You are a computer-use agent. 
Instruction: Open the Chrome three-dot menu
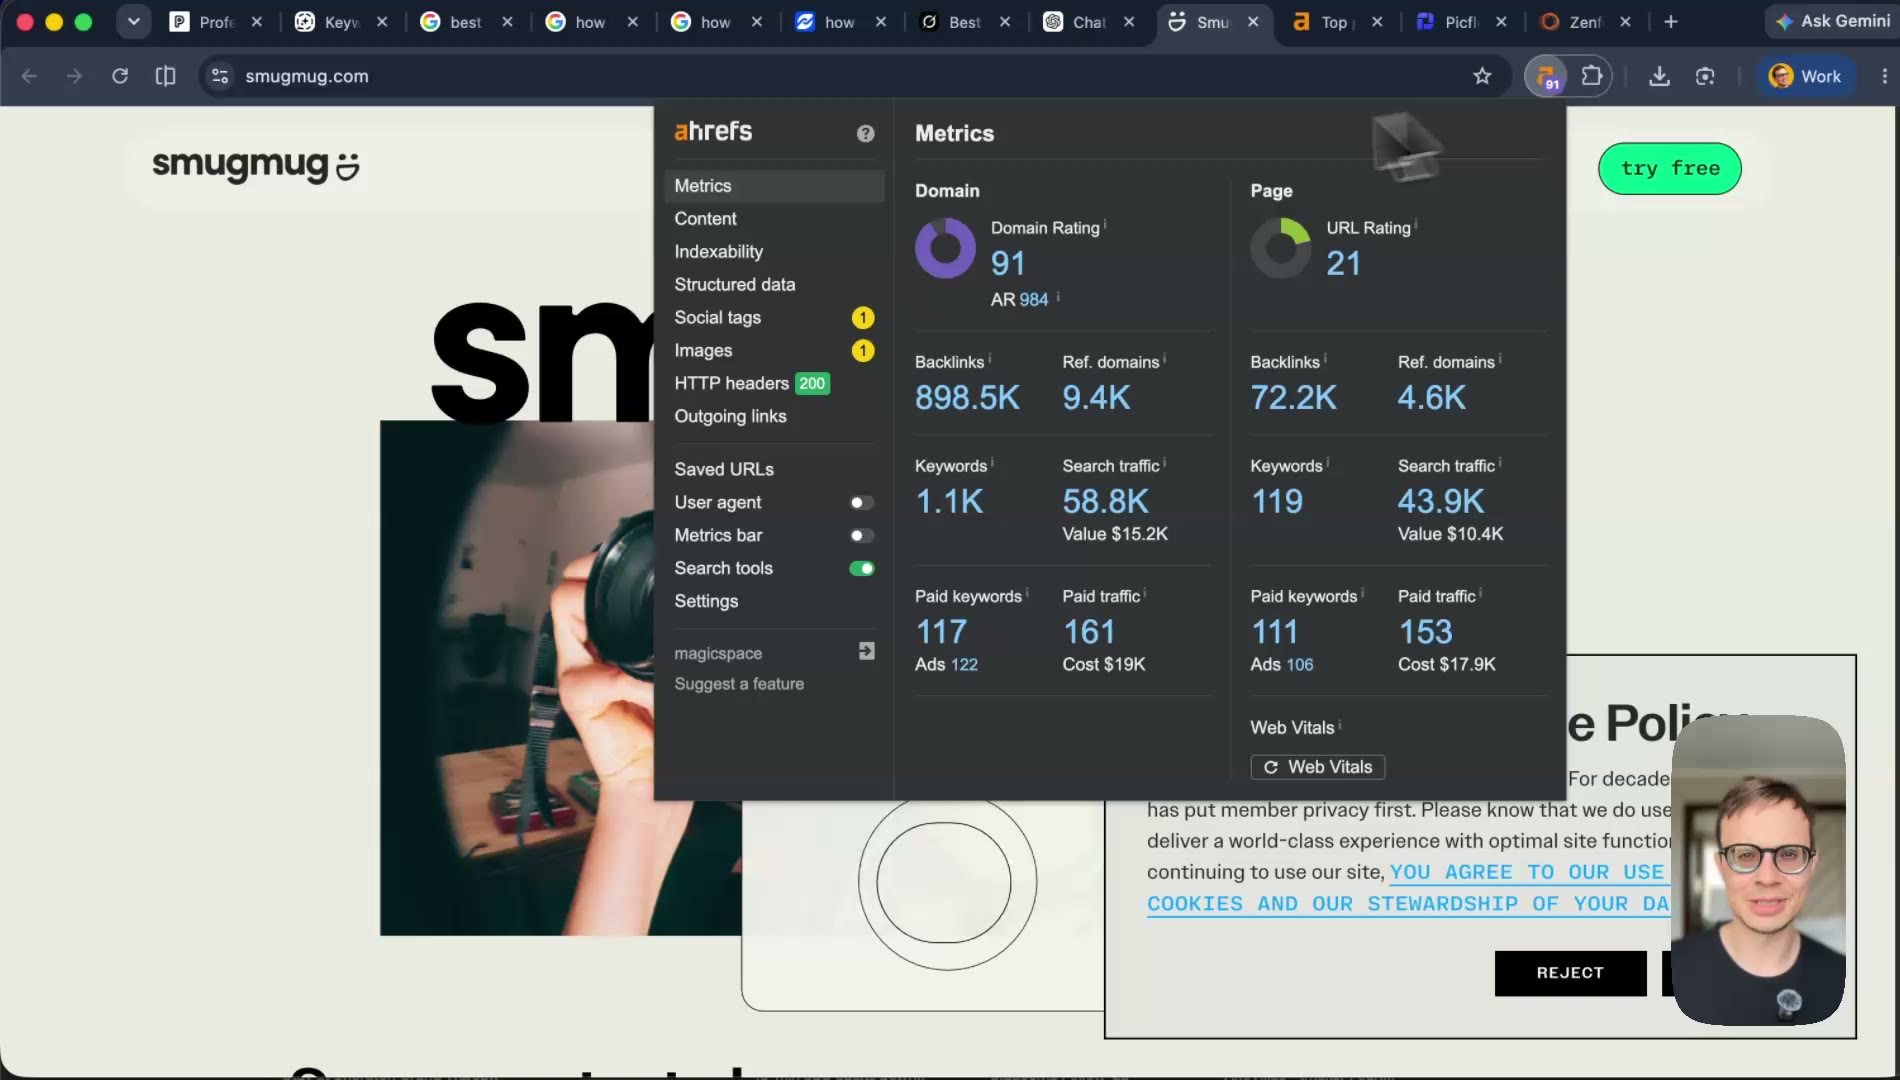(x=1884, y=76)
